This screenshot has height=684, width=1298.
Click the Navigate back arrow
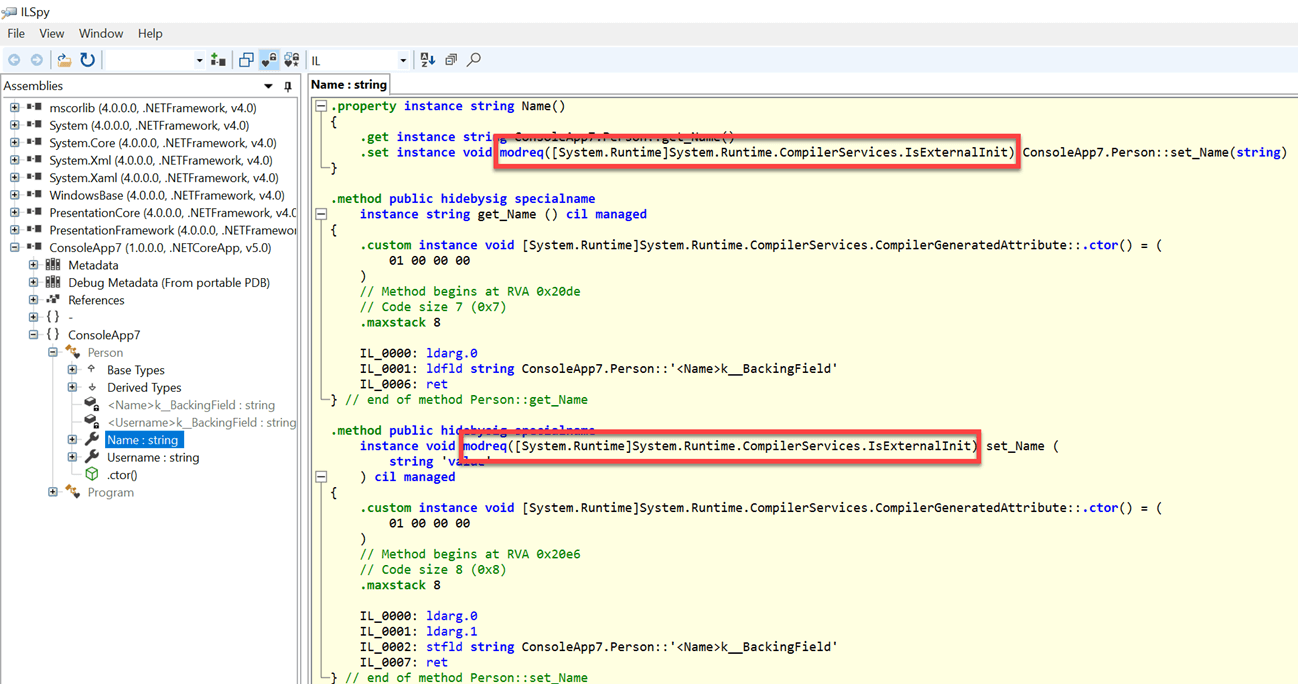(x=14, y=60)
